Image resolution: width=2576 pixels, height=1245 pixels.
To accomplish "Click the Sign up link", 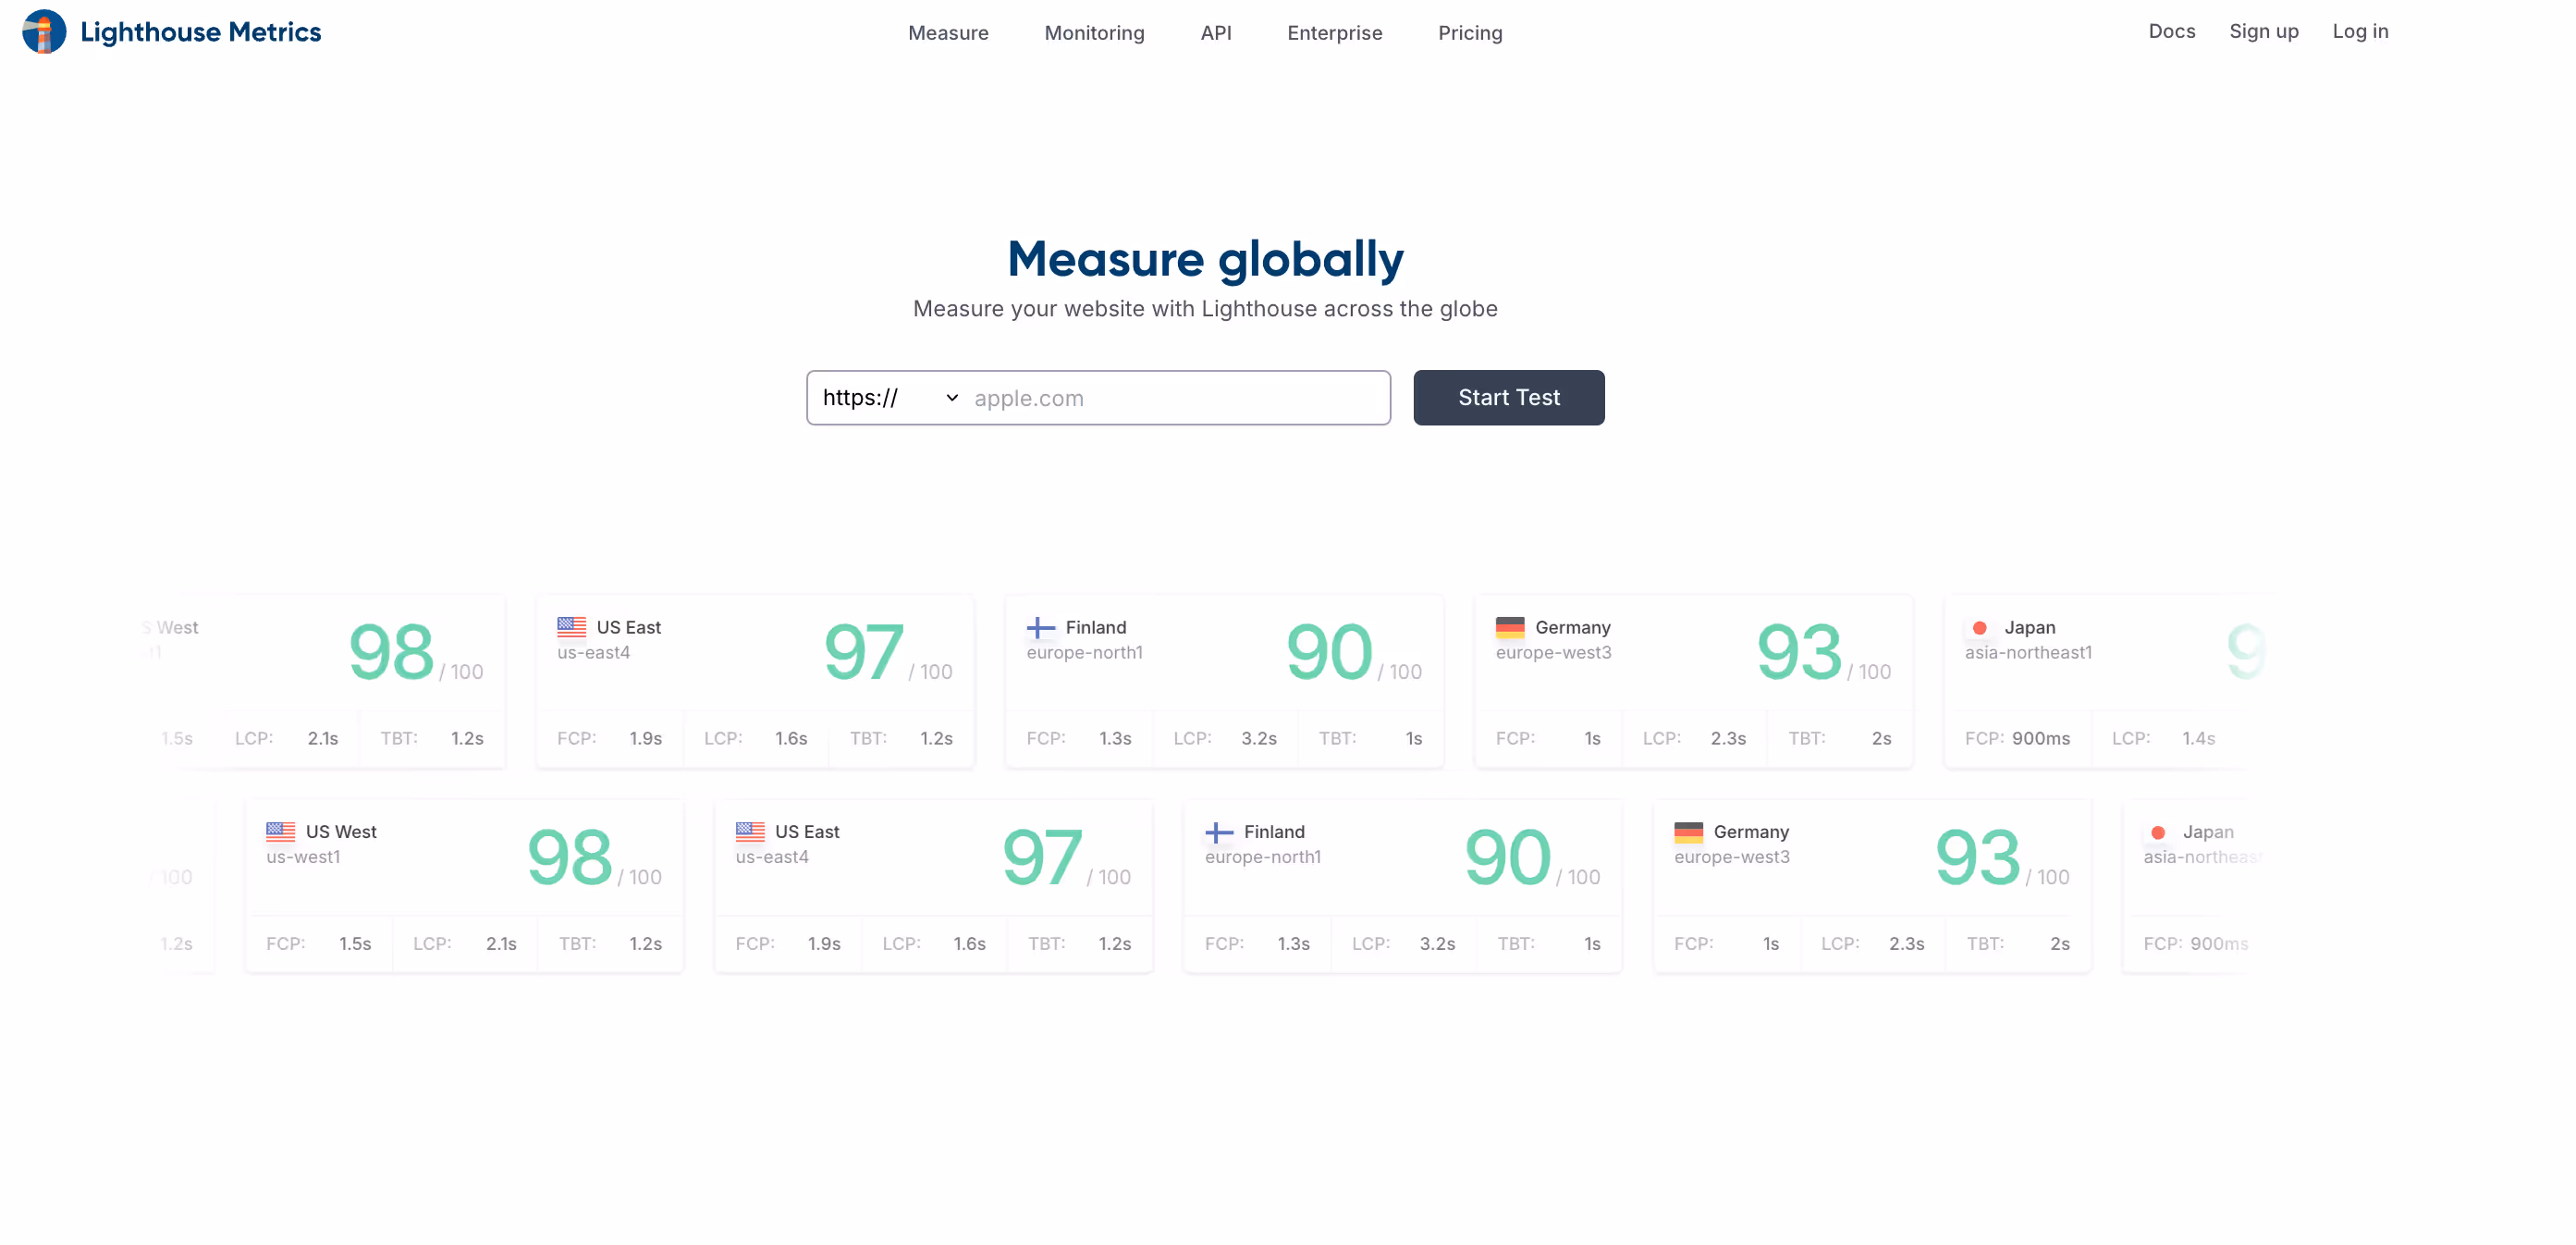I will click(2263, 31).
